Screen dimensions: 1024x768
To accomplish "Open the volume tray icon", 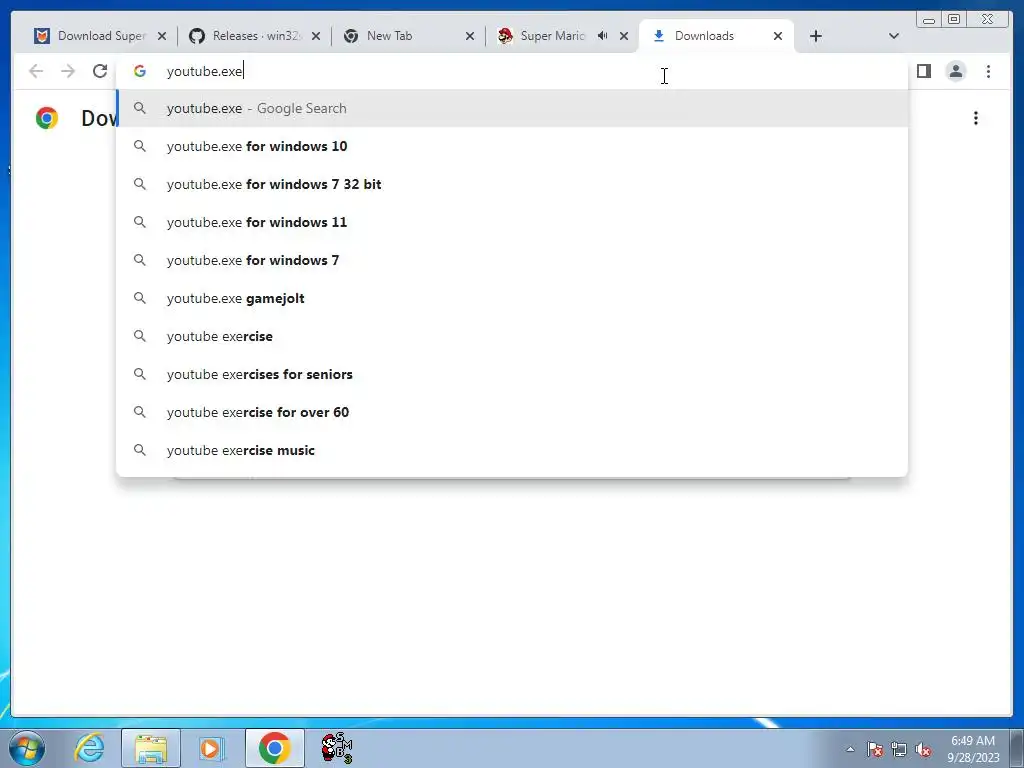I will coord(923,749).
